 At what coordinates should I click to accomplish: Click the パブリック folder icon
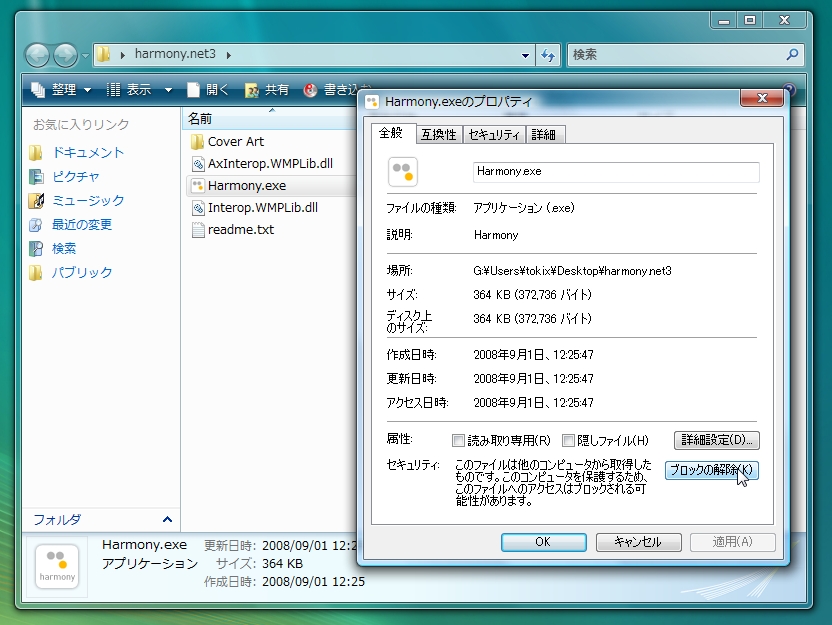(36, 273)
